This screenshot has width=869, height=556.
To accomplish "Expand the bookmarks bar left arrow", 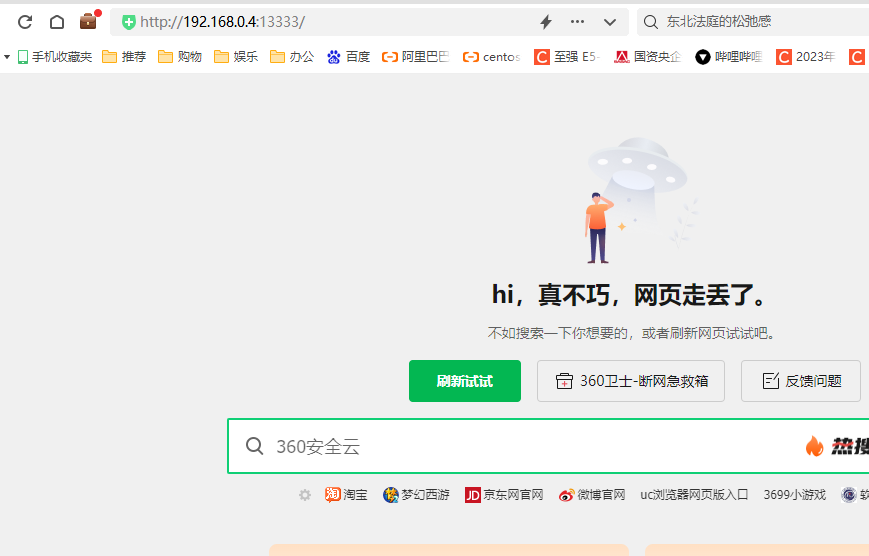I will [x=7, y=57].
